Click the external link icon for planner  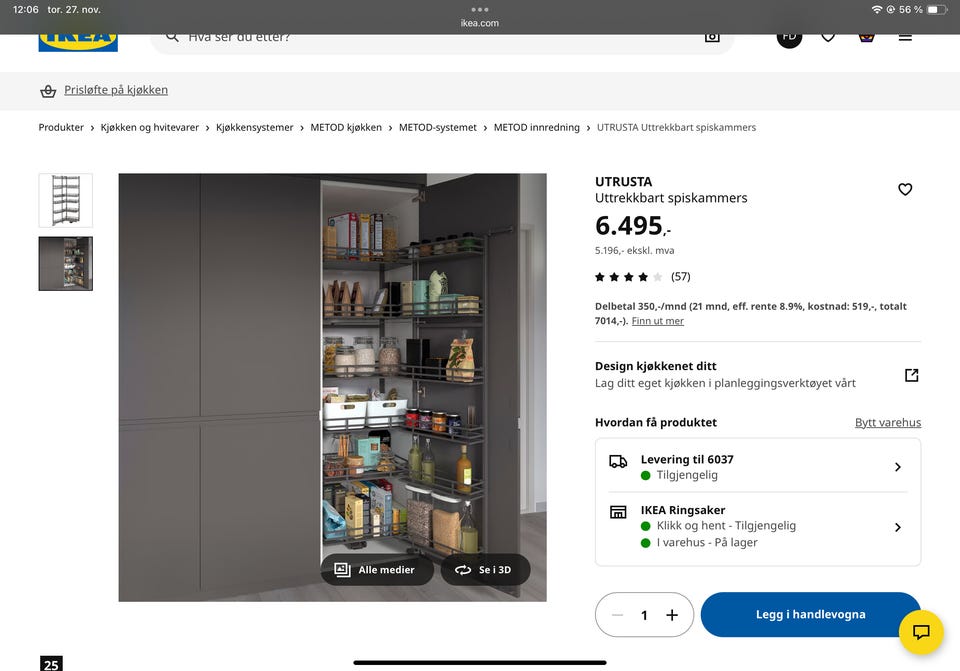pos(912,375)
